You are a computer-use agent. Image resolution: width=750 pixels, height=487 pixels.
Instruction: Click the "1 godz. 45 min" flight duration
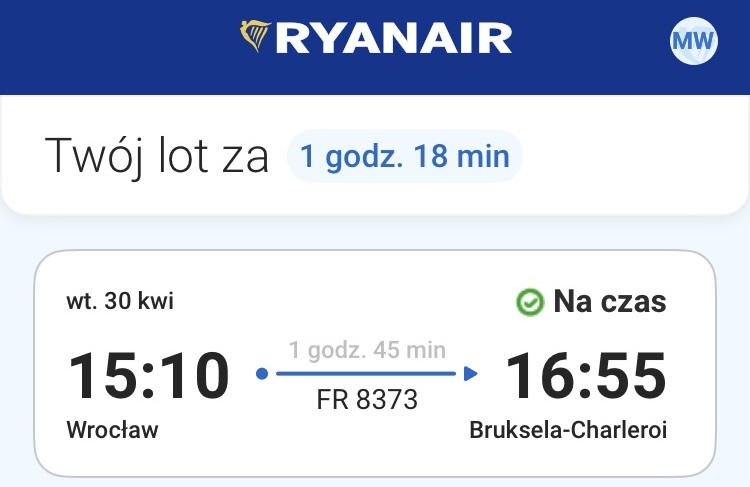pos(367,350)
